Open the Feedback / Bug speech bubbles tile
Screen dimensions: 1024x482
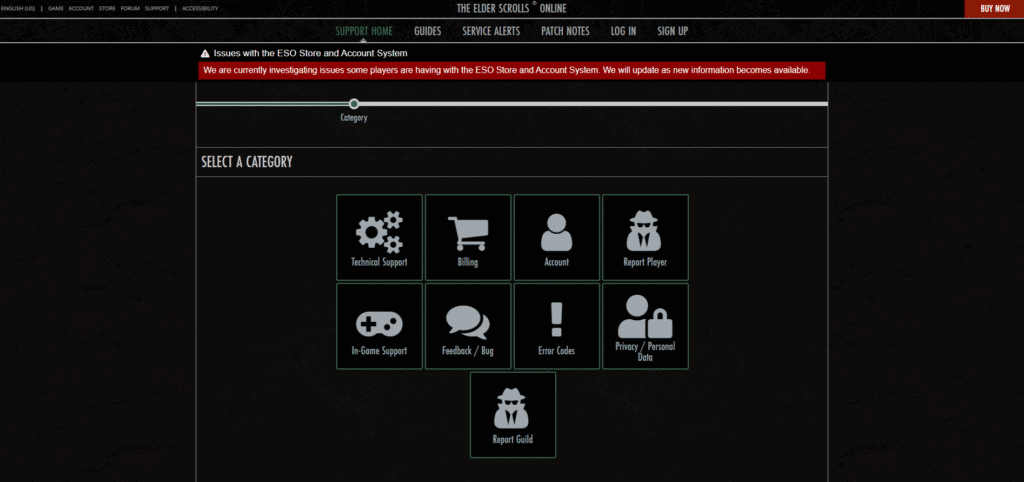[x=468, y=326]
